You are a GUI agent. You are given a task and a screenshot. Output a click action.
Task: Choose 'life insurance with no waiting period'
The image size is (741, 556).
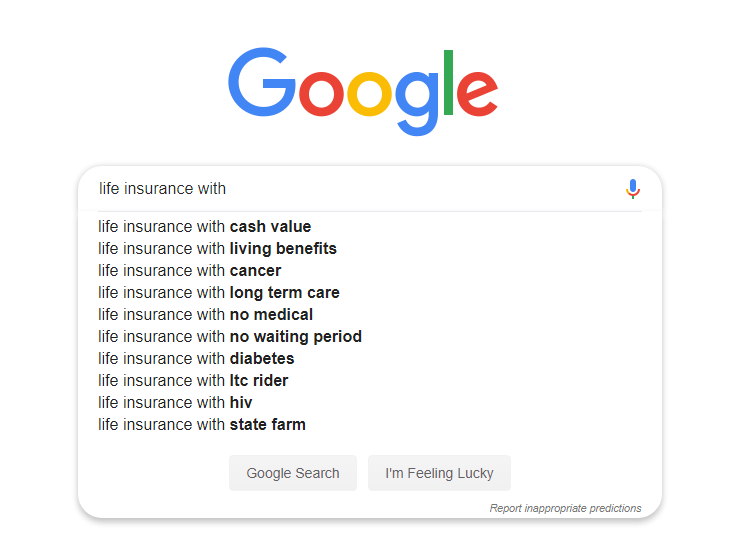370,336
